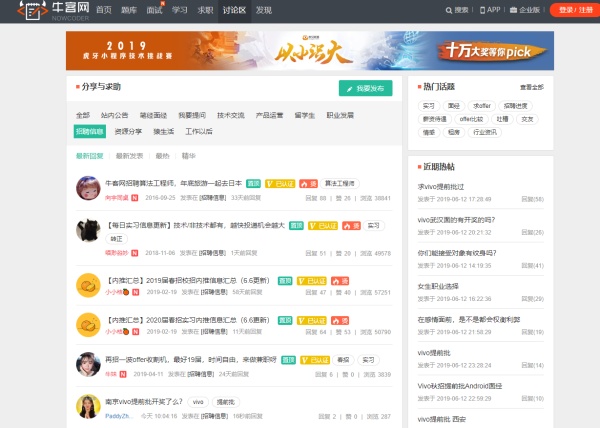Sort posts by 最热
Screen dimensions: 600x428
pos(162,156)
